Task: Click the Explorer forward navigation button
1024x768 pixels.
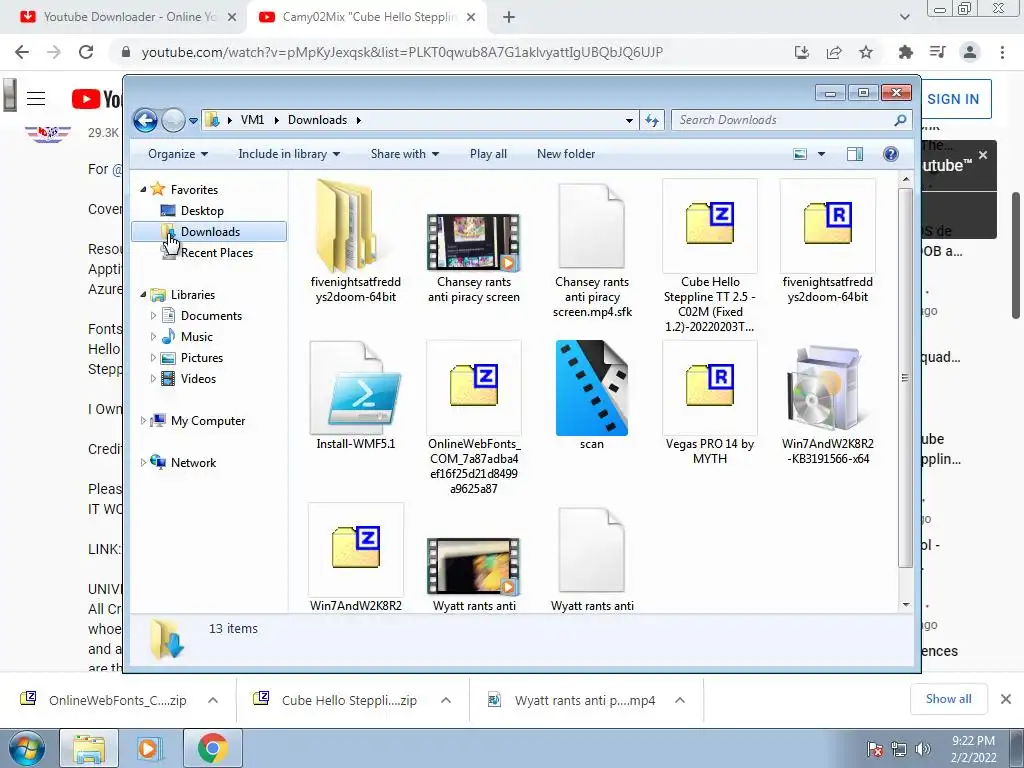Action: click(x=173, y=120)
